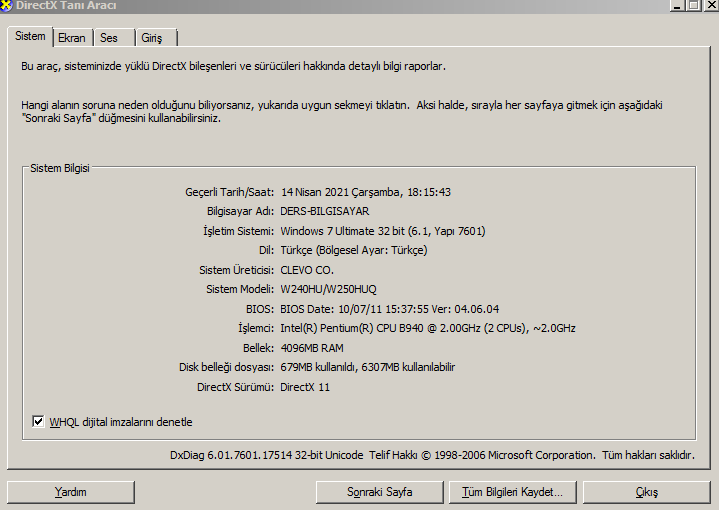This screenshot has width=719, height=510.
Task: Toggle WHQL dijital imzalarını denetle checkbox
Action: tap(39, 421)
